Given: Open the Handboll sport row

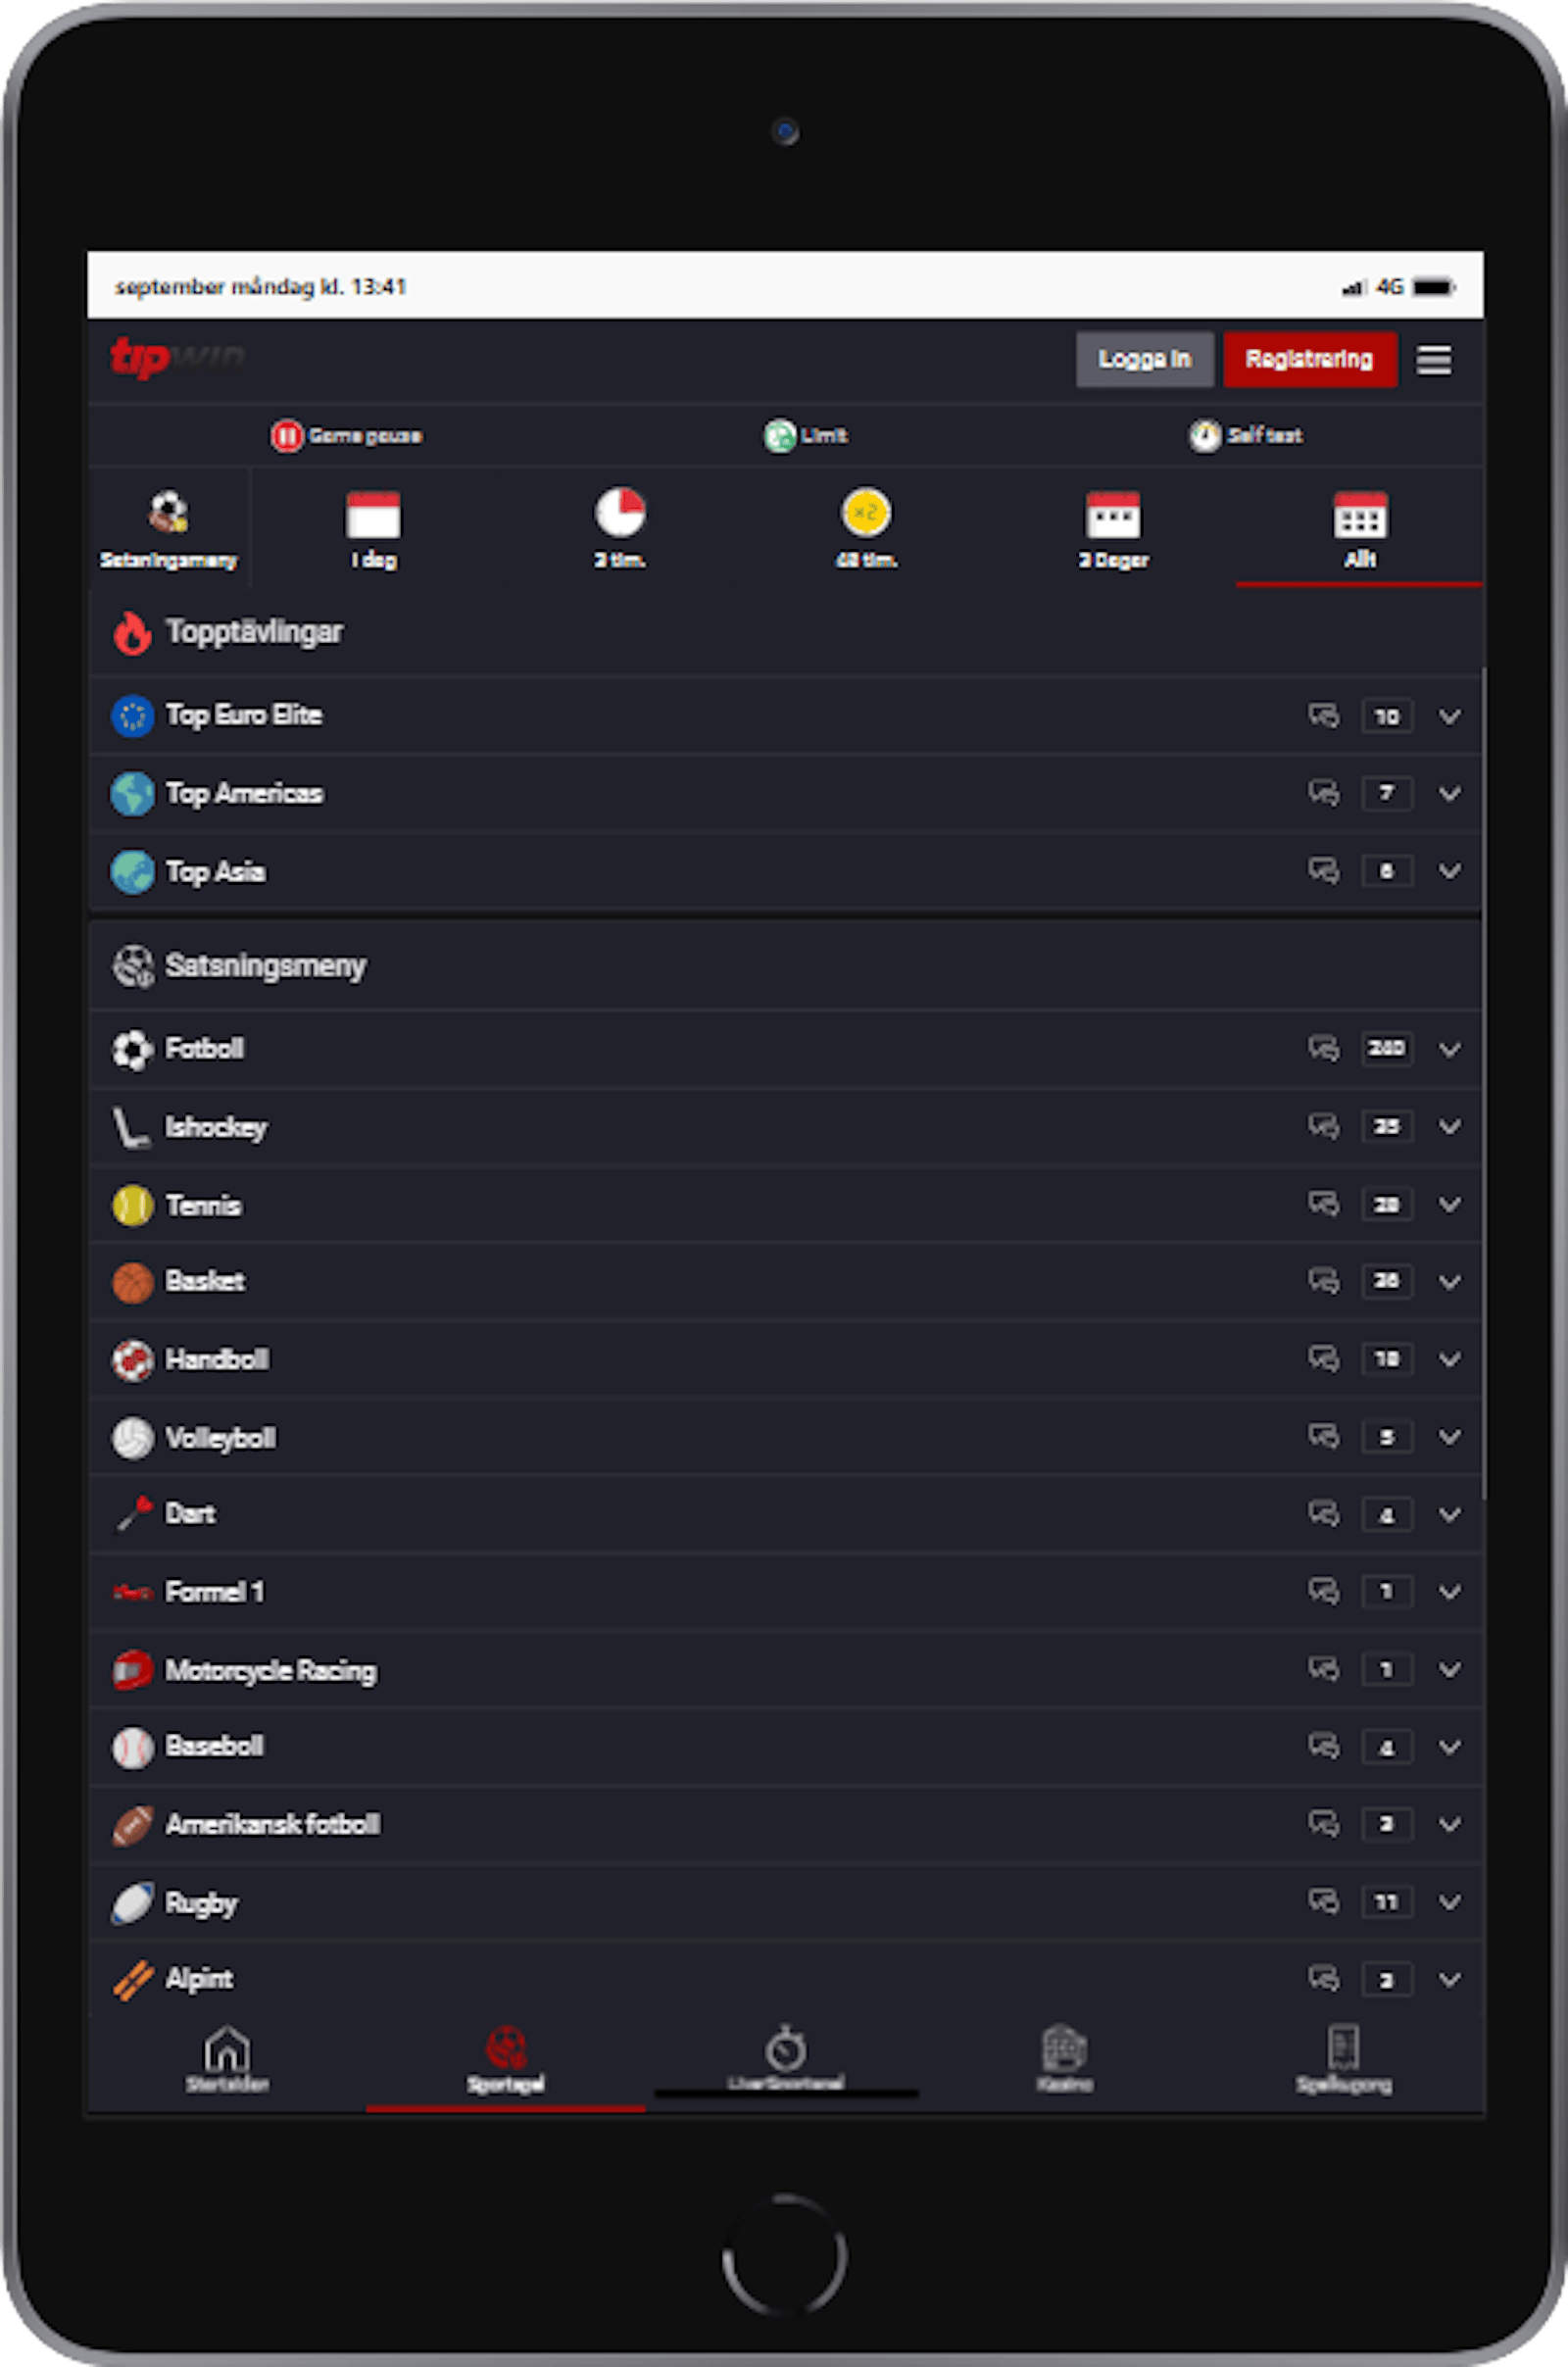Looking at the screenshot, I should (785, 1359).
